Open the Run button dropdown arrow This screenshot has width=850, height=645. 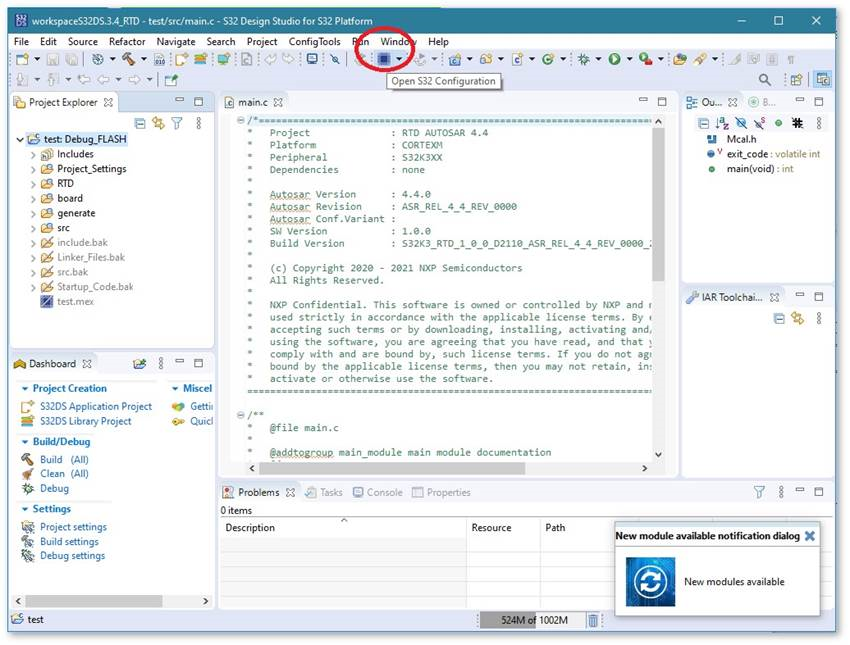click(629, 59)
